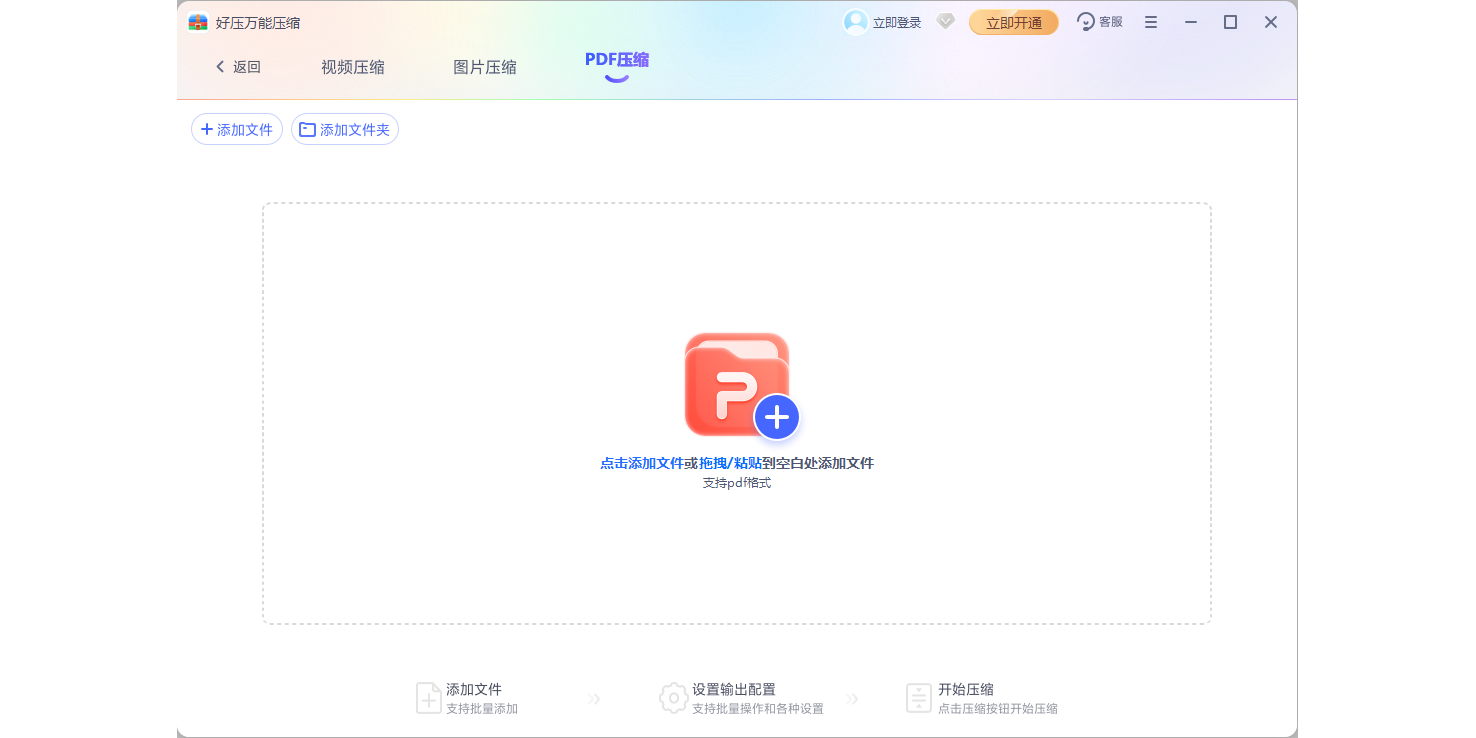Click the add file step icon at bottom
Viewport: 1476px width, 738px height.
[x=428, y=698]
